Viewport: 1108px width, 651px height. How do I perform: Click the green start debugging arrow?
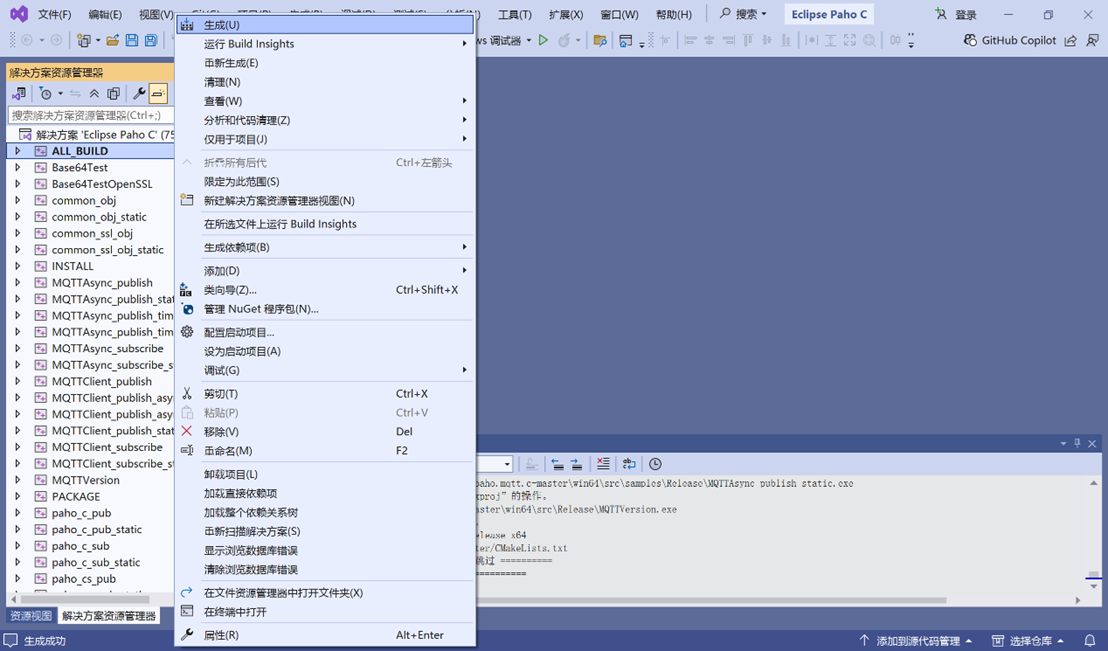tap(543, 40)
